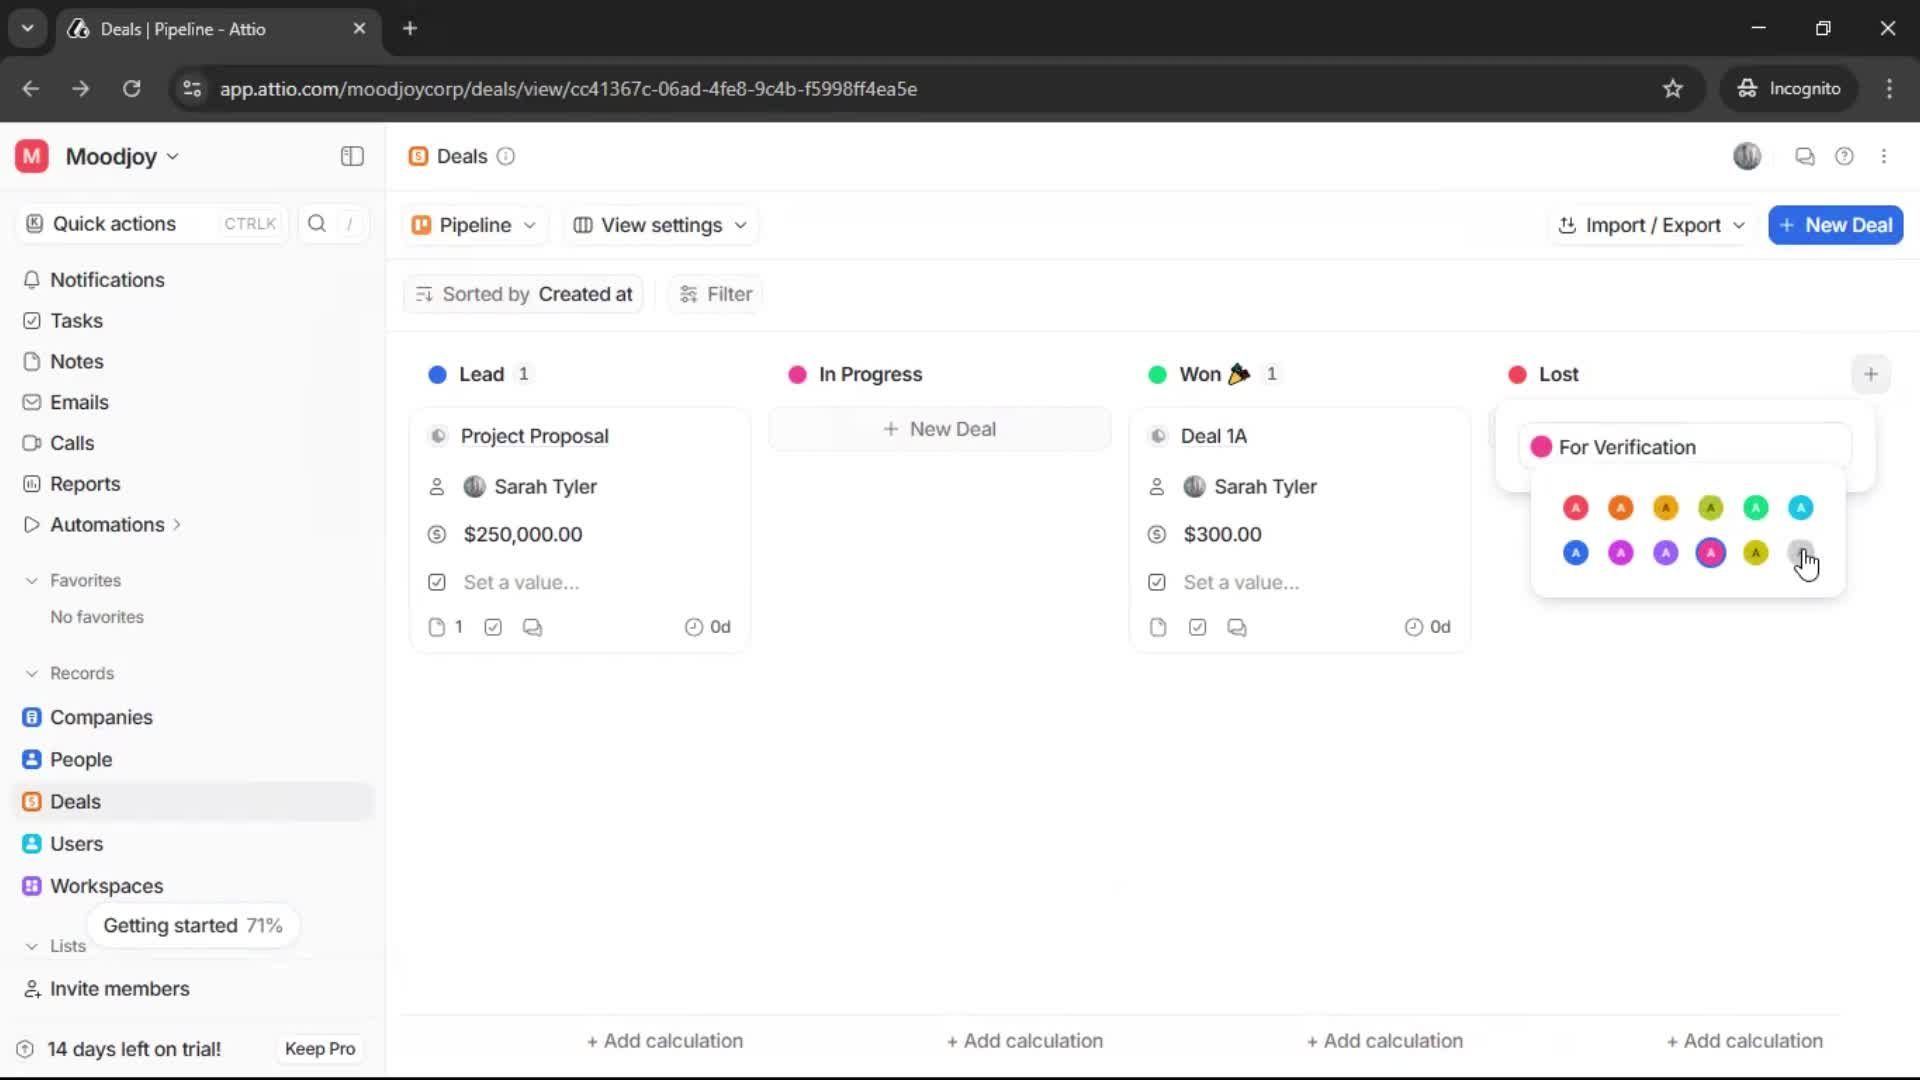Open the Pipeline view dropdown

click(x=474, y=225)
